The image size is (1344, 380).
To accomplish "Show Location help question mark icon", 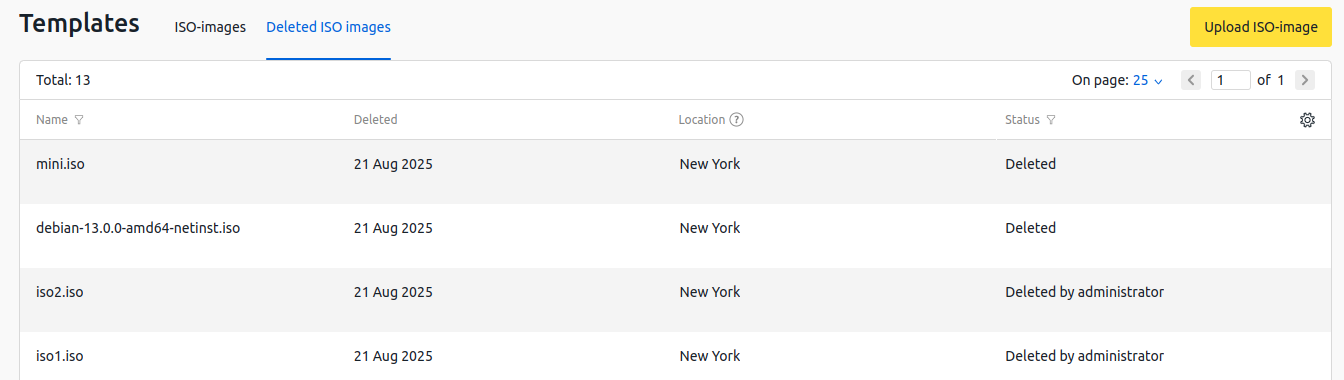I will (737, 120).
